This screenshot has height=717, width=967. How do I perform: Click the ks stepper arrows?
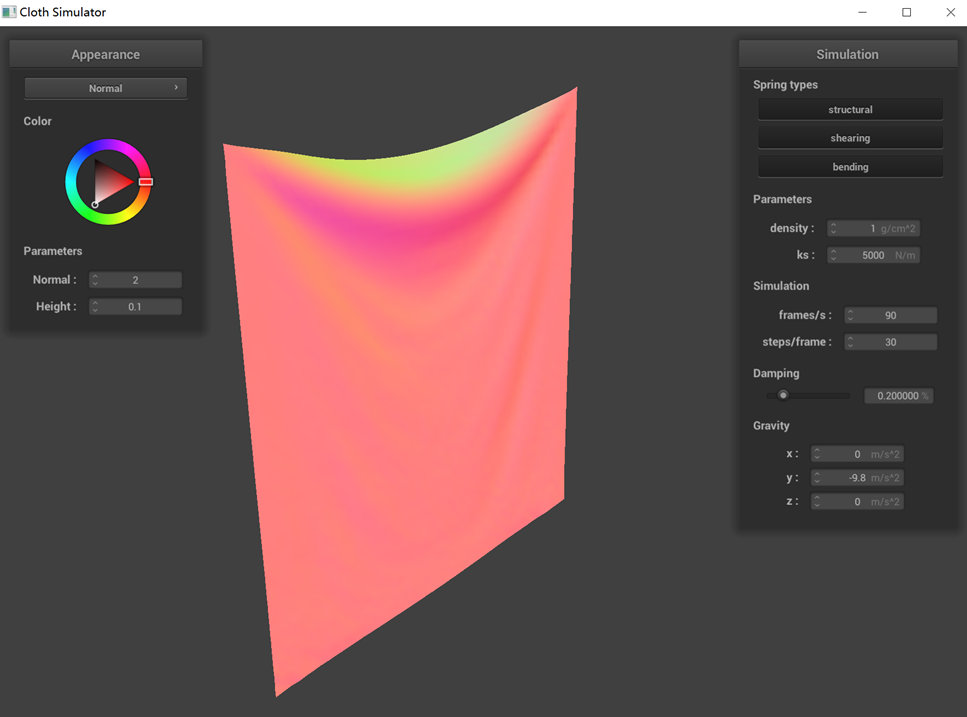coord(833,255)
